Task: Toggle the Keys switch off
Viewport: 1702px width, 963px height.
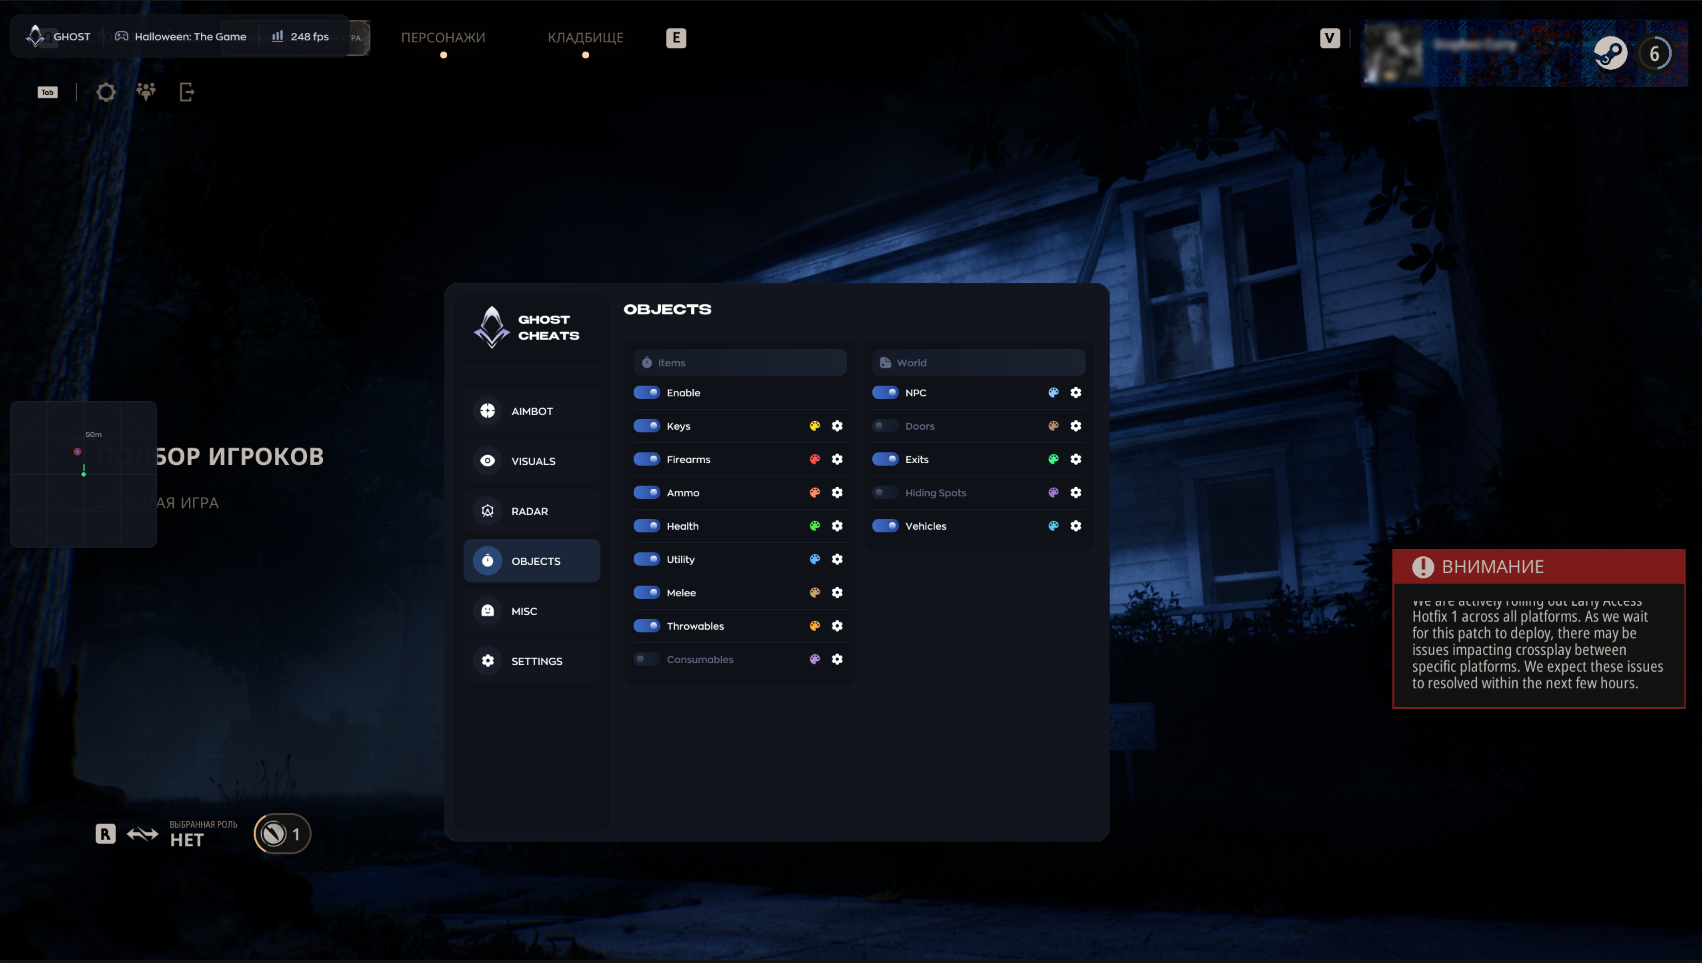Action: [647, 426]
